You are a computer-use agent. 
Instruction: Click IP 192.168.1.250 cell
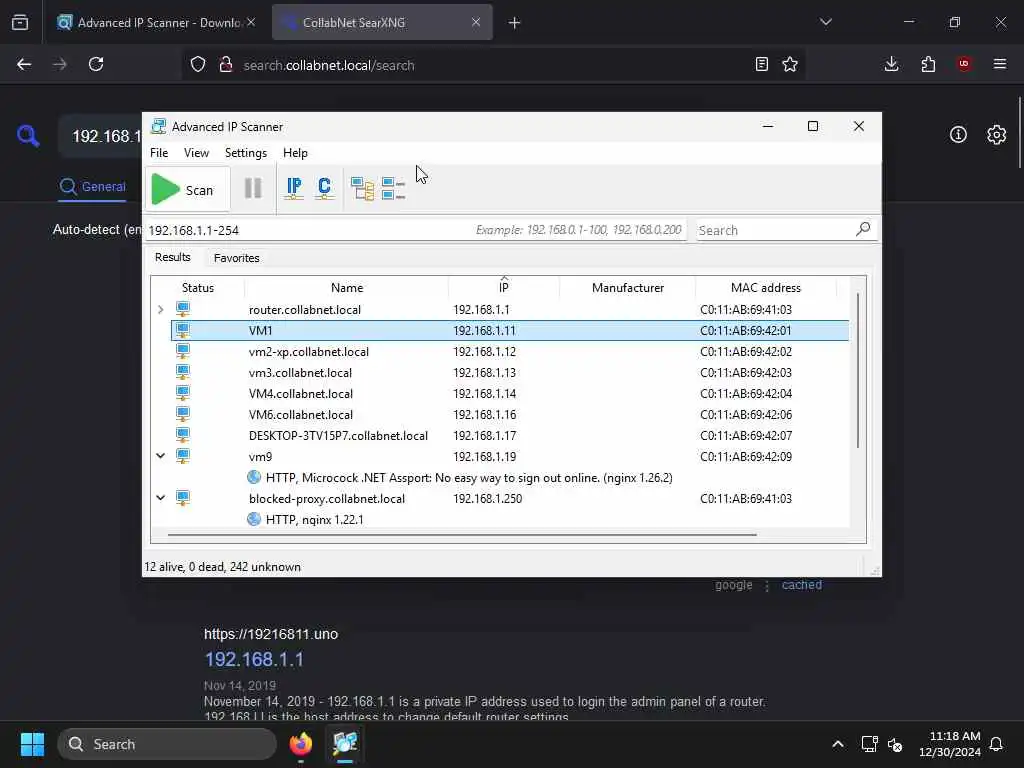pos(487,498)
